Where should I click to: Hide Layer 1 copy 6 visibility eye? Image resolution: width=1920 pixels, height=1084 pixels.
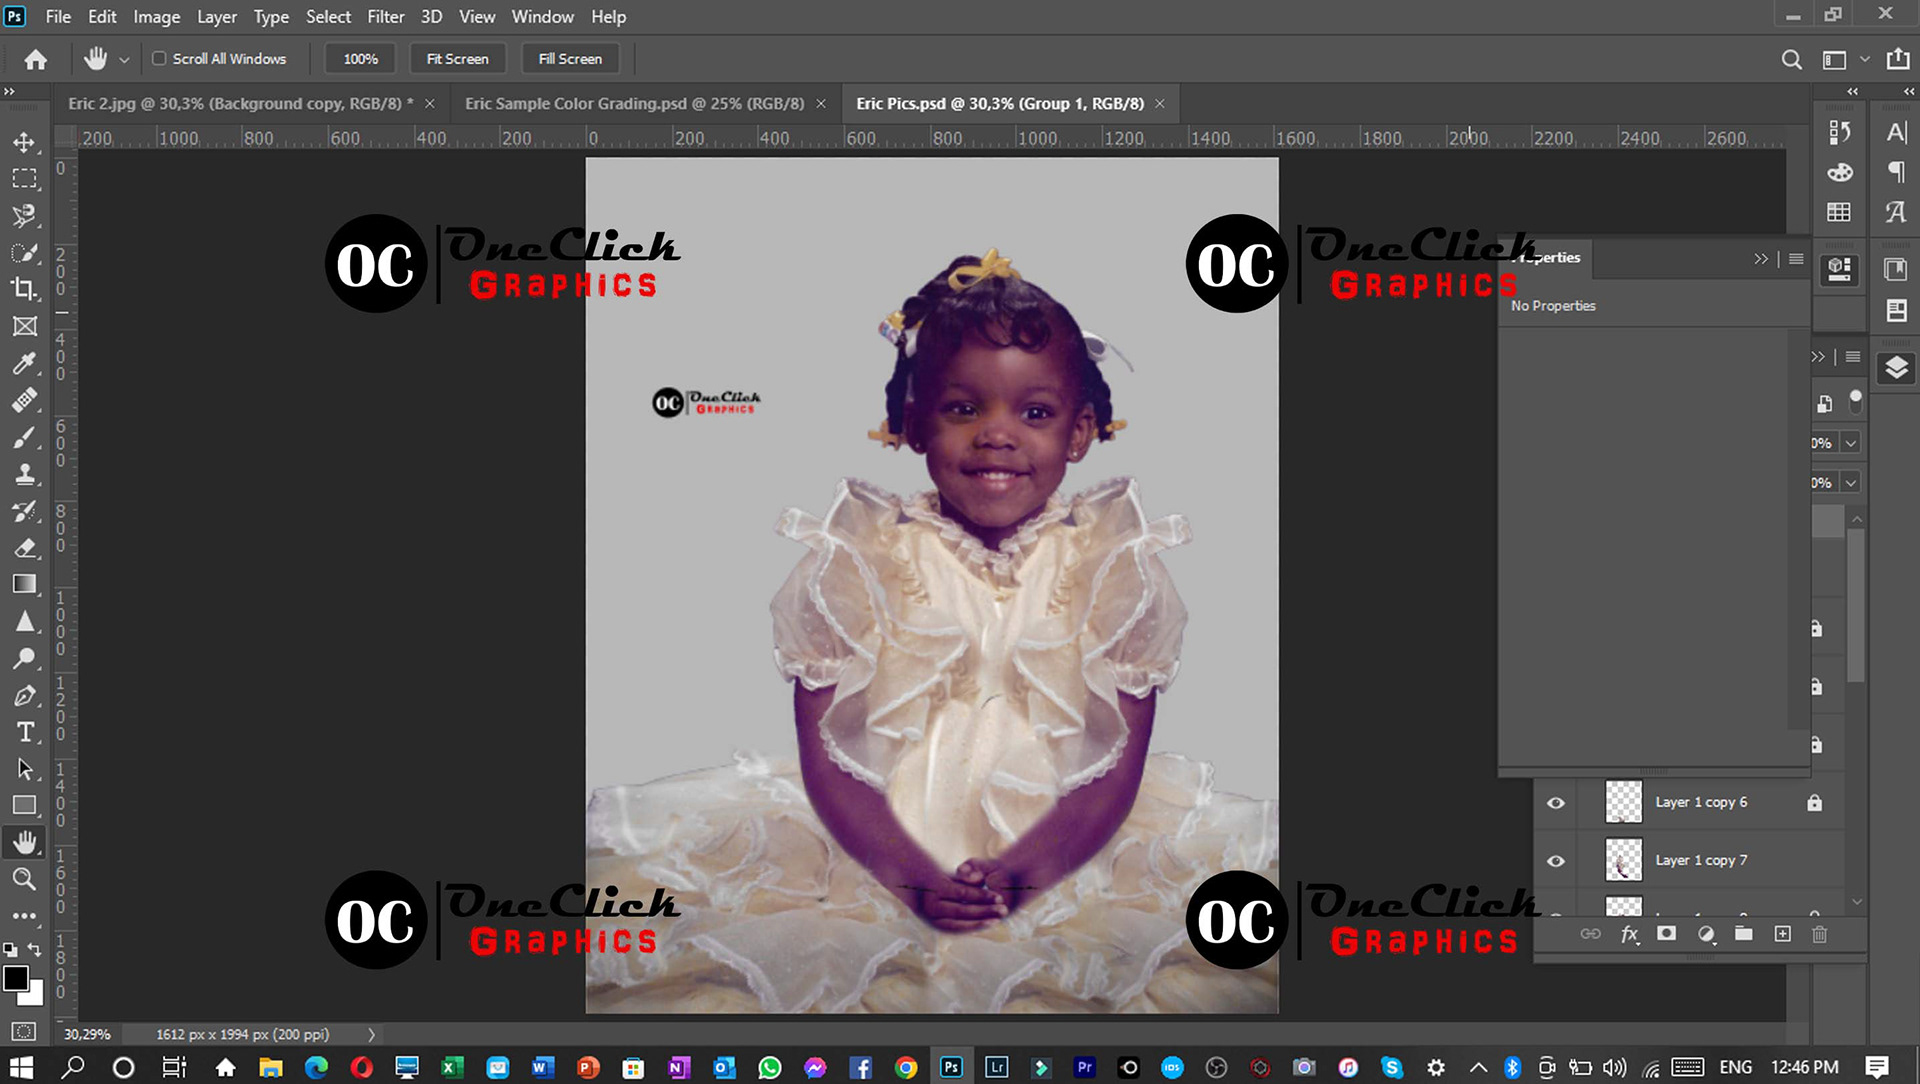1556,803
